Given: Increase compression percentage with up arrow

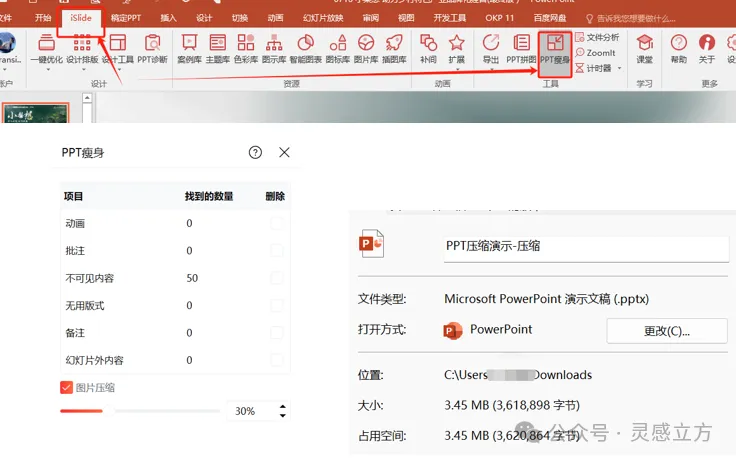Looking at the screenshot, I should click(x=283, y=407).
